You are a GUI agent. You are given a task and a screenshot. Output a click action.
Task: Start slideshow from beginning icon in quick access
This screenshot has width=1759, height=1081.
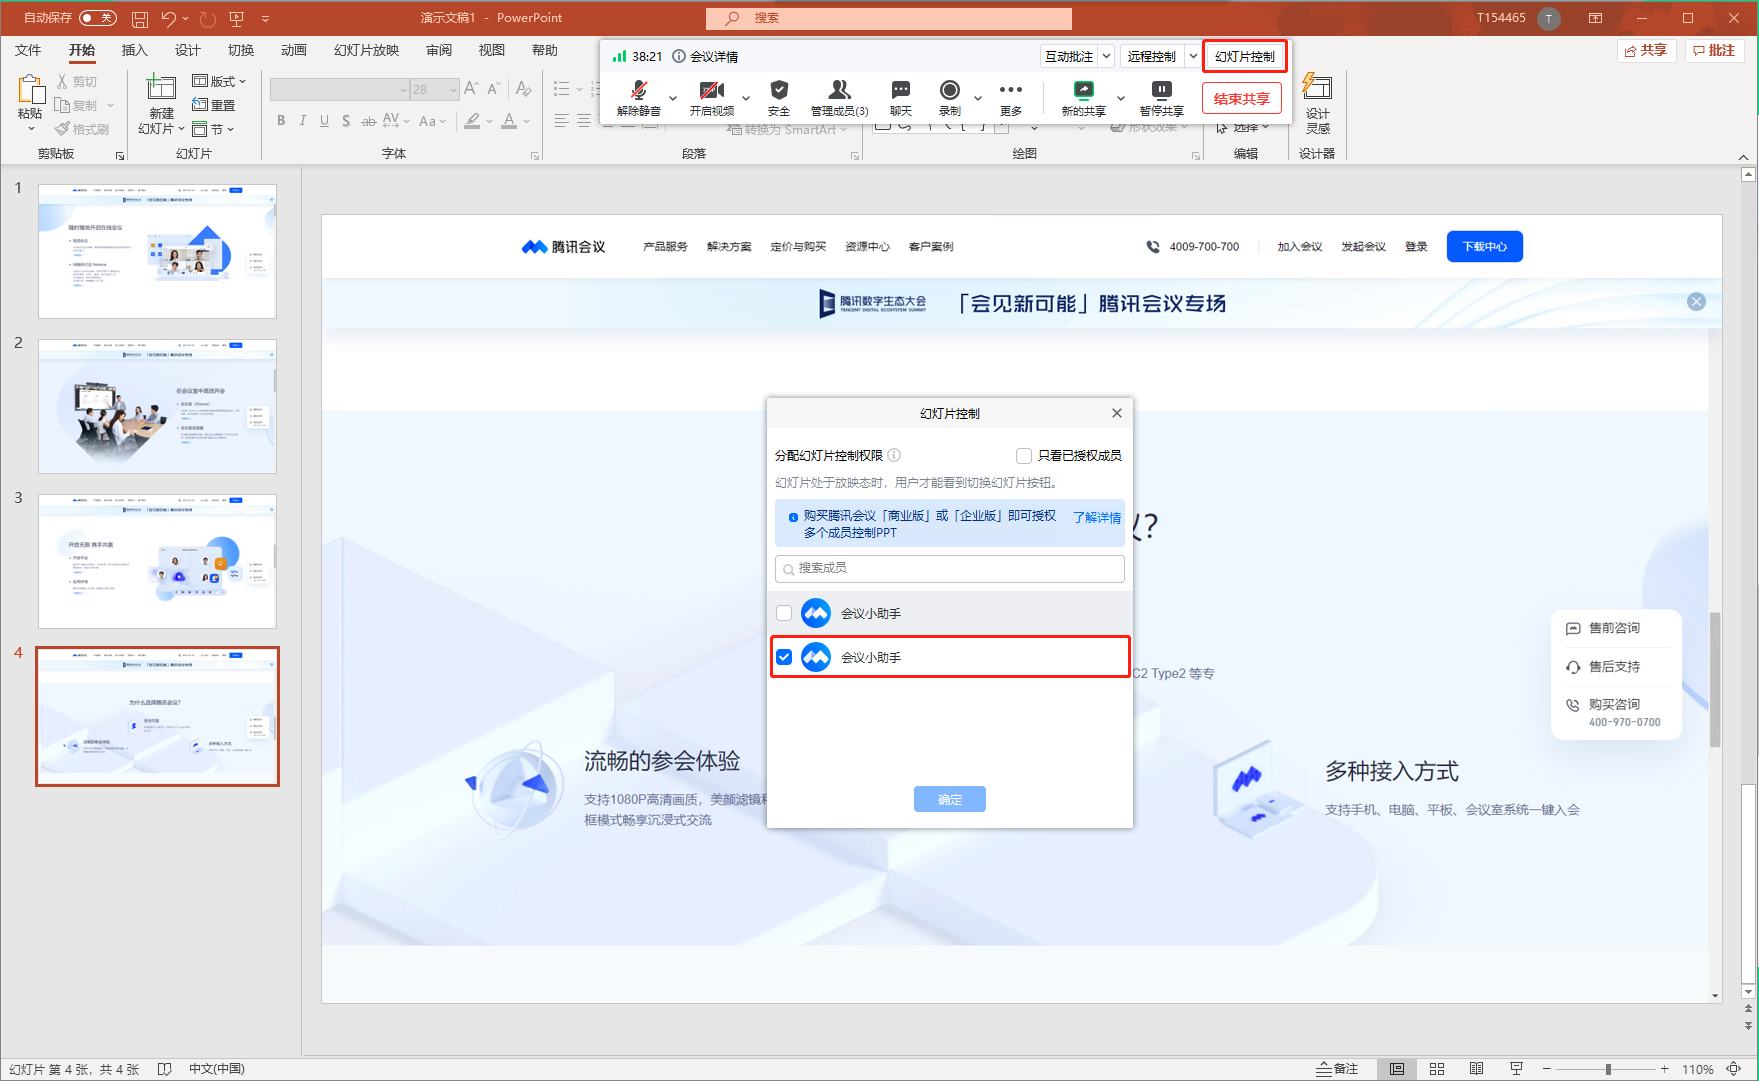pyautogui.click(x=237, y=18)
